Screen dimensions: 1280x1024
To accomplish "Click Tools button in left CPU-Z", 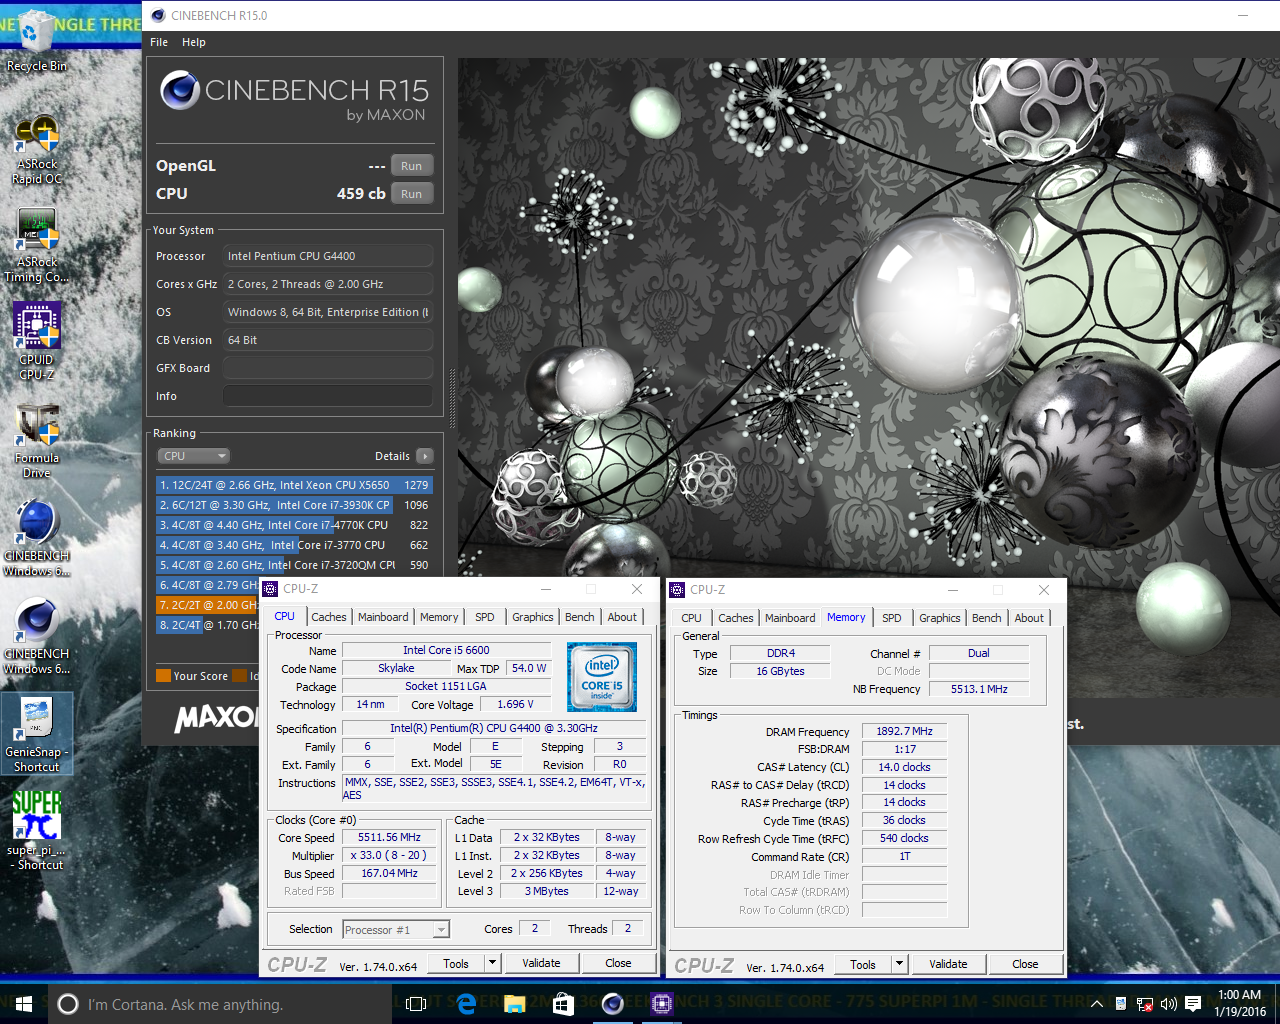I will [x=456, y=963].
